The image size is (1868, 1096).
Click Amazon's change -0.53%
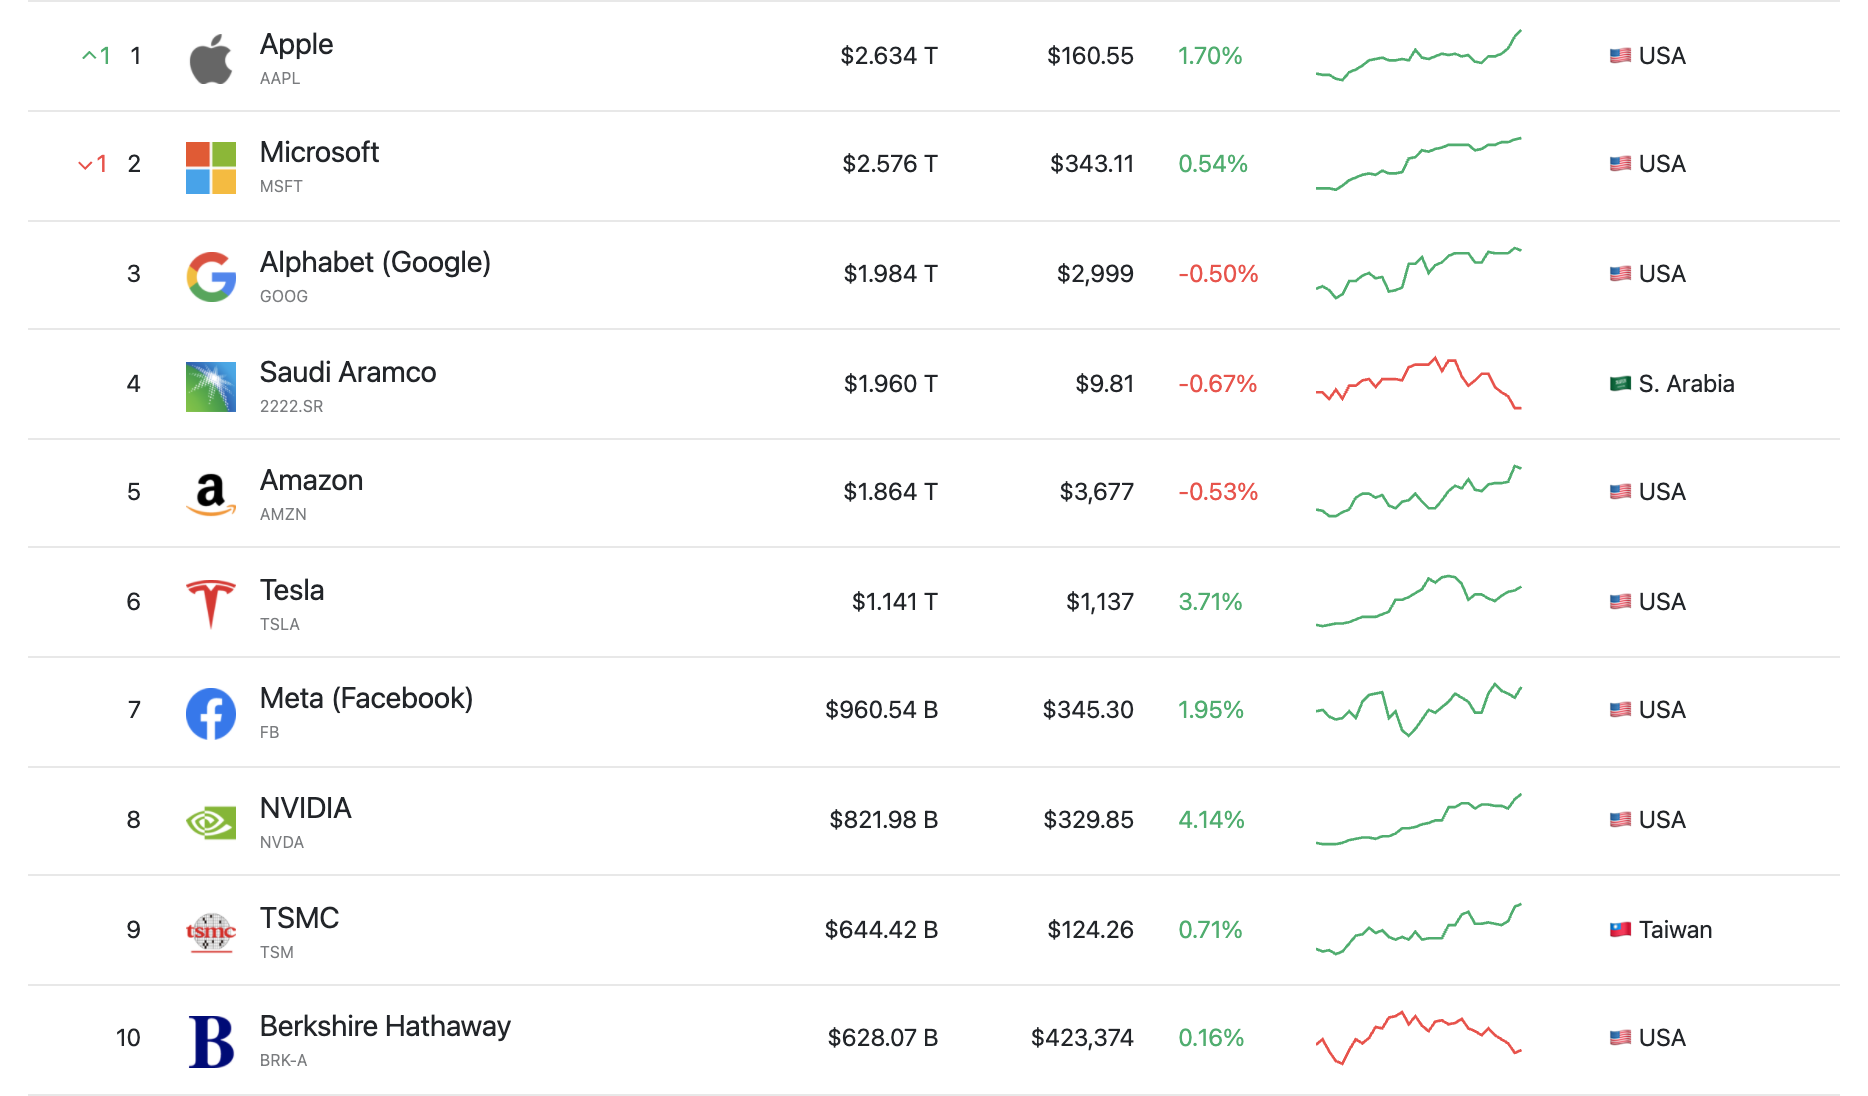point(1218,492)
